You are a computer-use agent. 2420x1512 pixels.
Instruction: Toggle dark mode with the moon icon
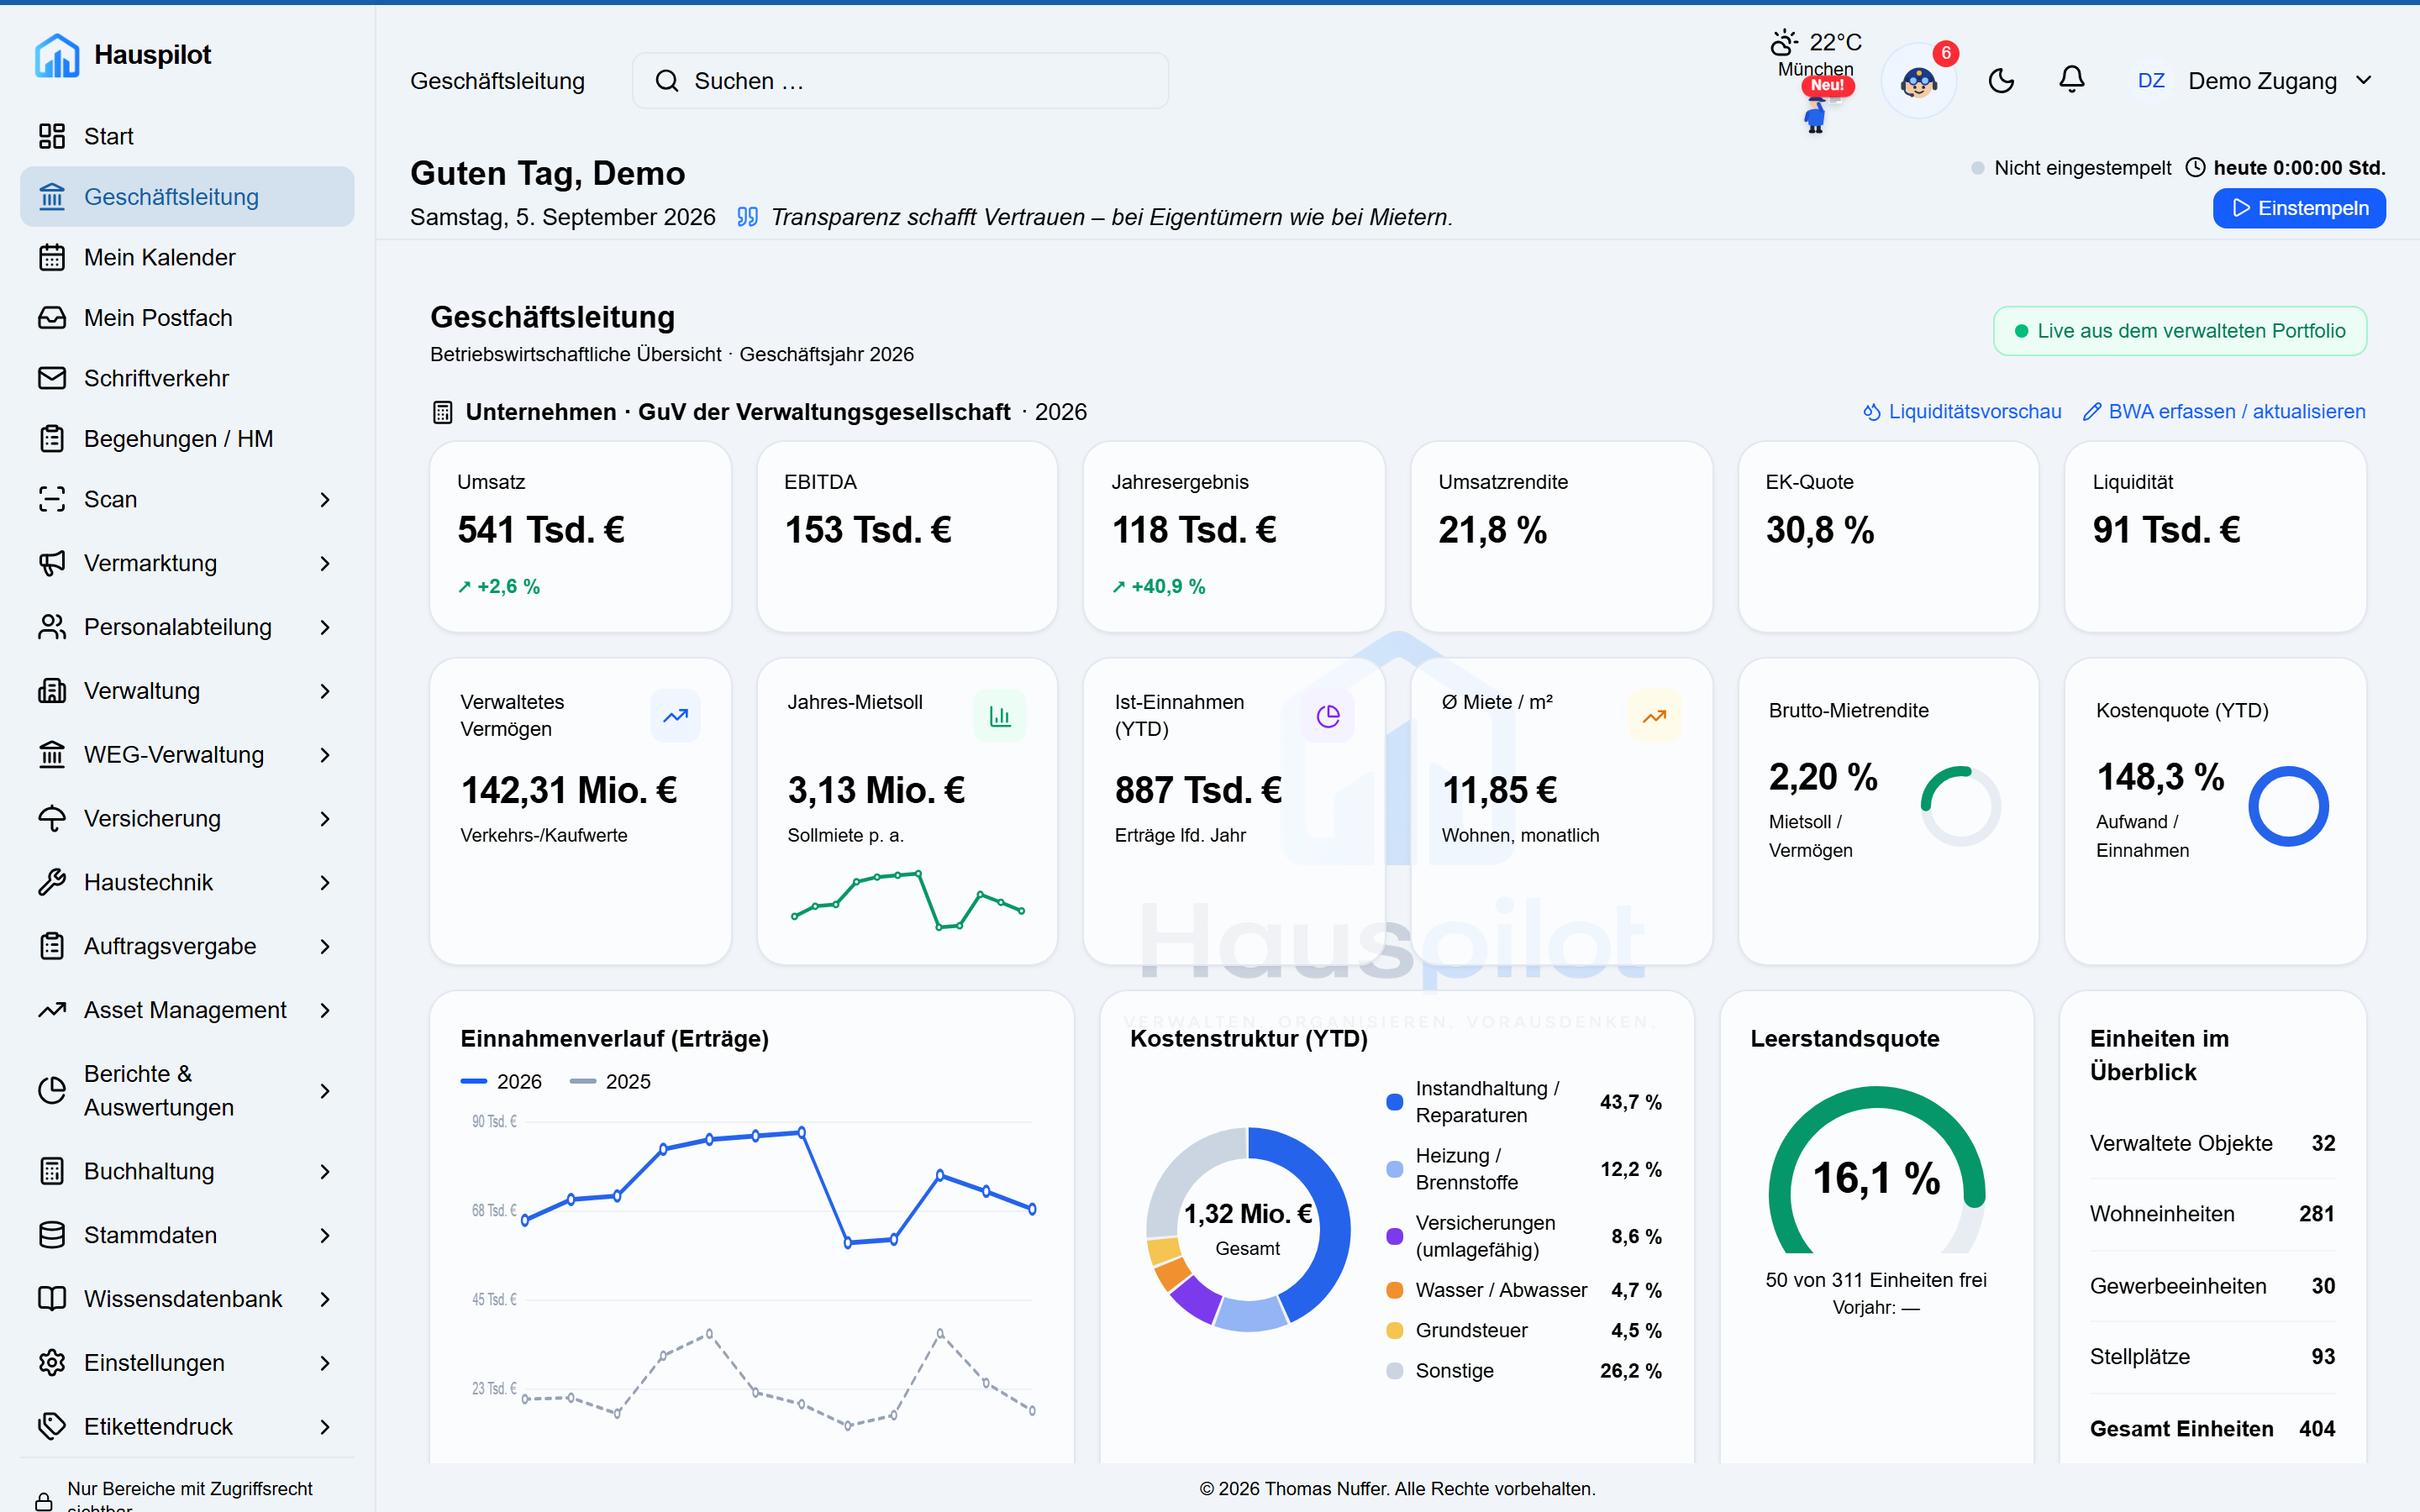2001,81
